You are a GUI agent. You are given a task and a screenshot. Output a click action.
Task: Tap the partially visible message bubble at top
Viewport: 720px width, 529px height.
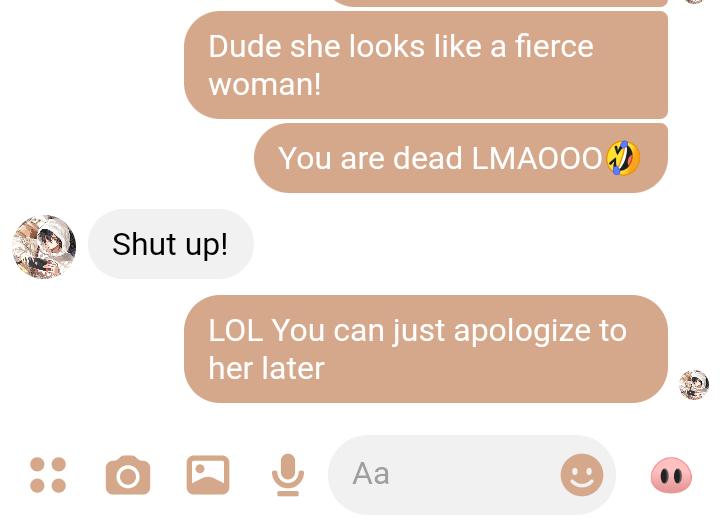point(498,3)
